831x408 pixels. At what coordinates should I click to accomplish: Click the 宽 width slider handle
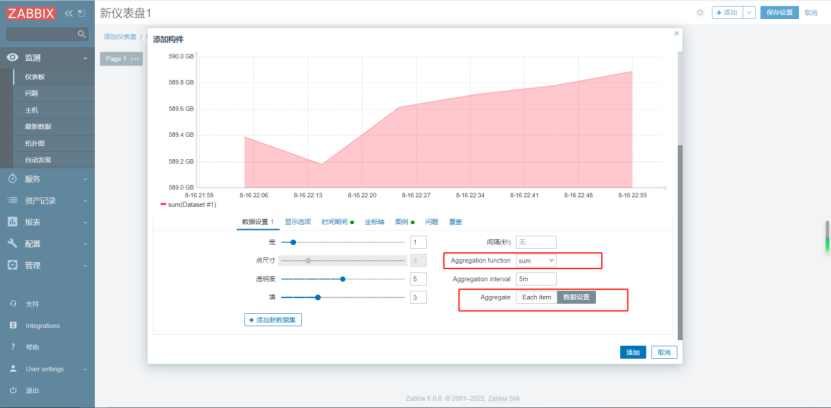pyautogui.click(x=293, y=242)
